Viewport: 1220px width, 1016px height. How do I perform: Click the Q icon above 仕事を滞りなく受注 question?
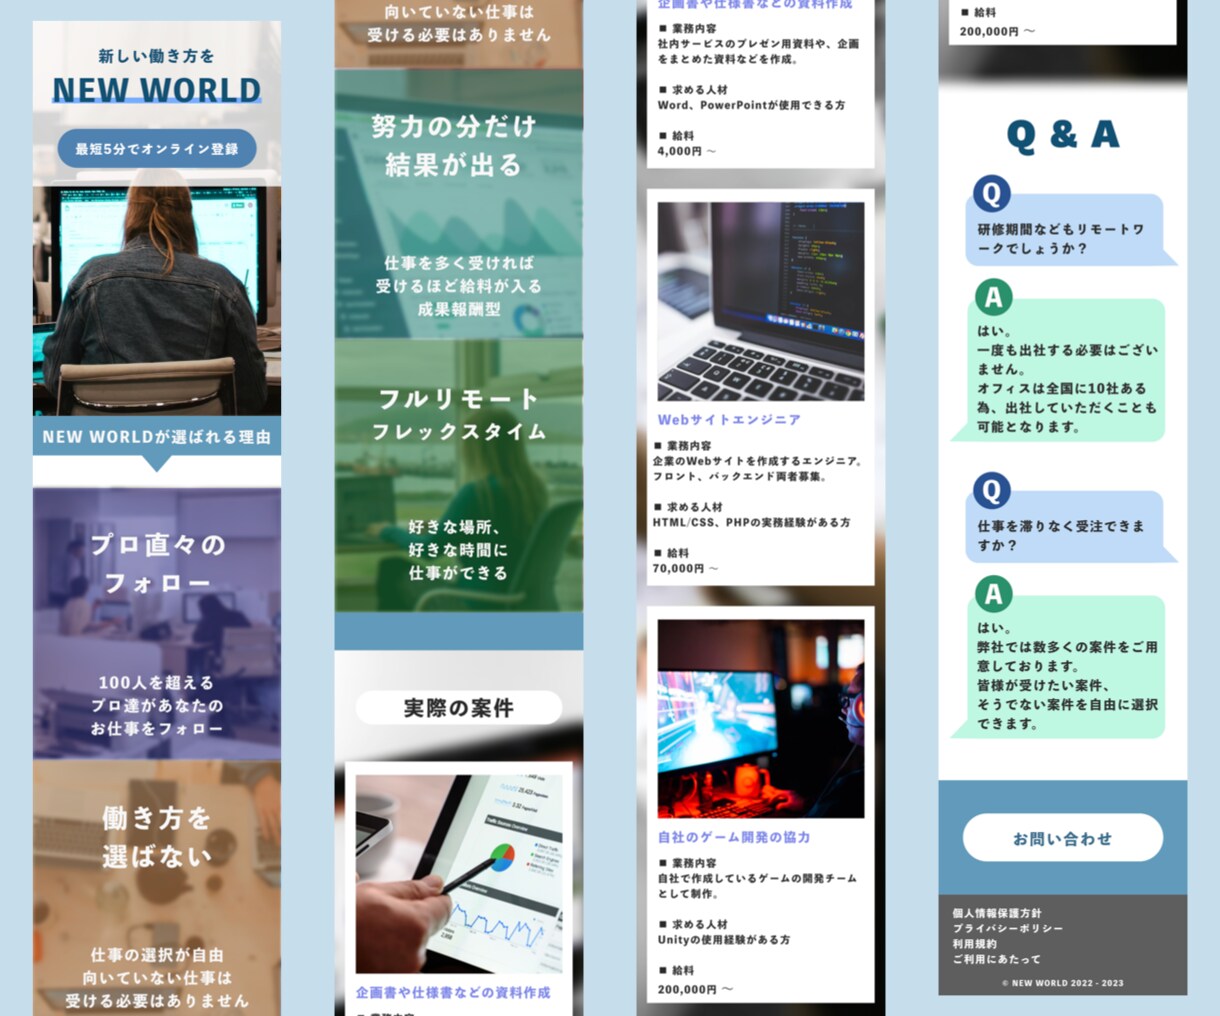click(x=992, y=490)
